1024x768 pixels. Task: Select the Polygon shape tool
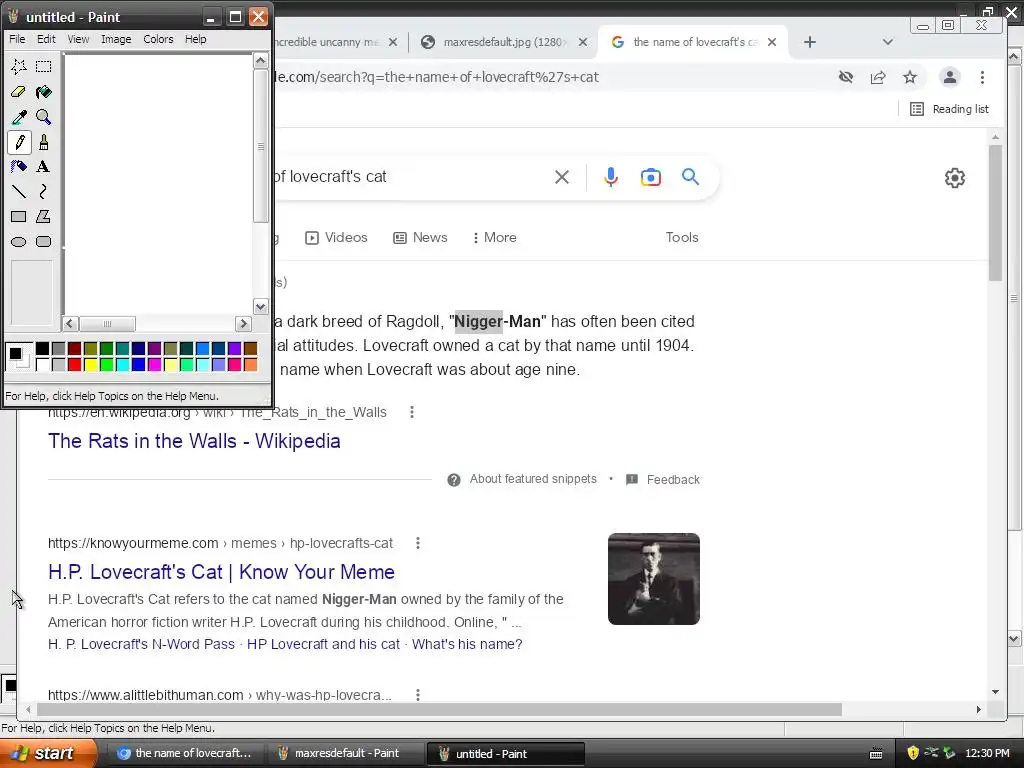[44, 217]
